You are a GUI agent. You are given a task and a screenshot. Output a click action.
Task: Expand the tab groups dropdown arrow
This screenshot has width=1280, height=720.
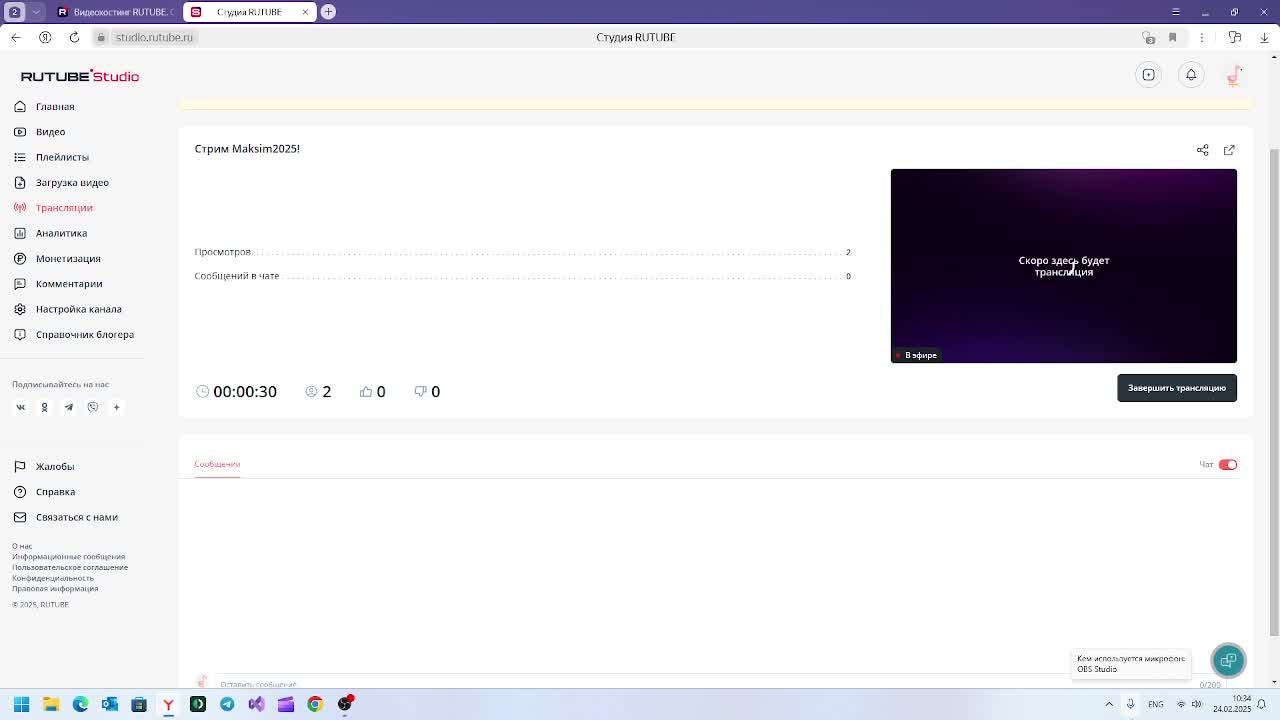37,12
